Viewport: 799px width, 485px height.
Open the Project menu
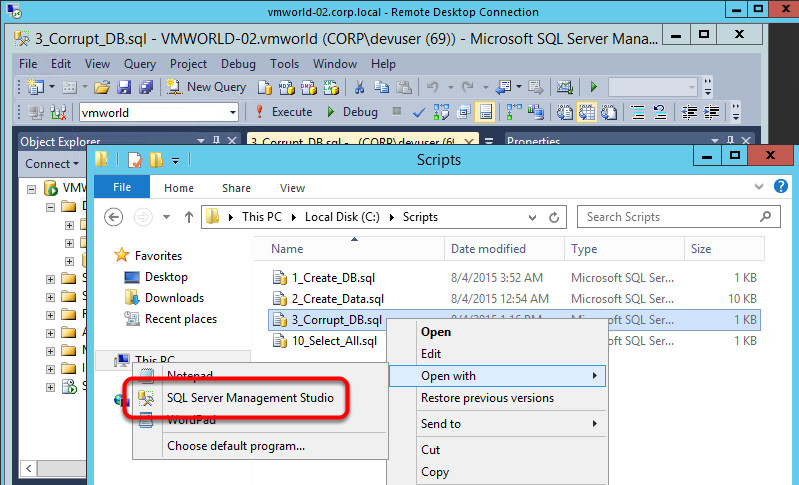[x=189, y=64]
